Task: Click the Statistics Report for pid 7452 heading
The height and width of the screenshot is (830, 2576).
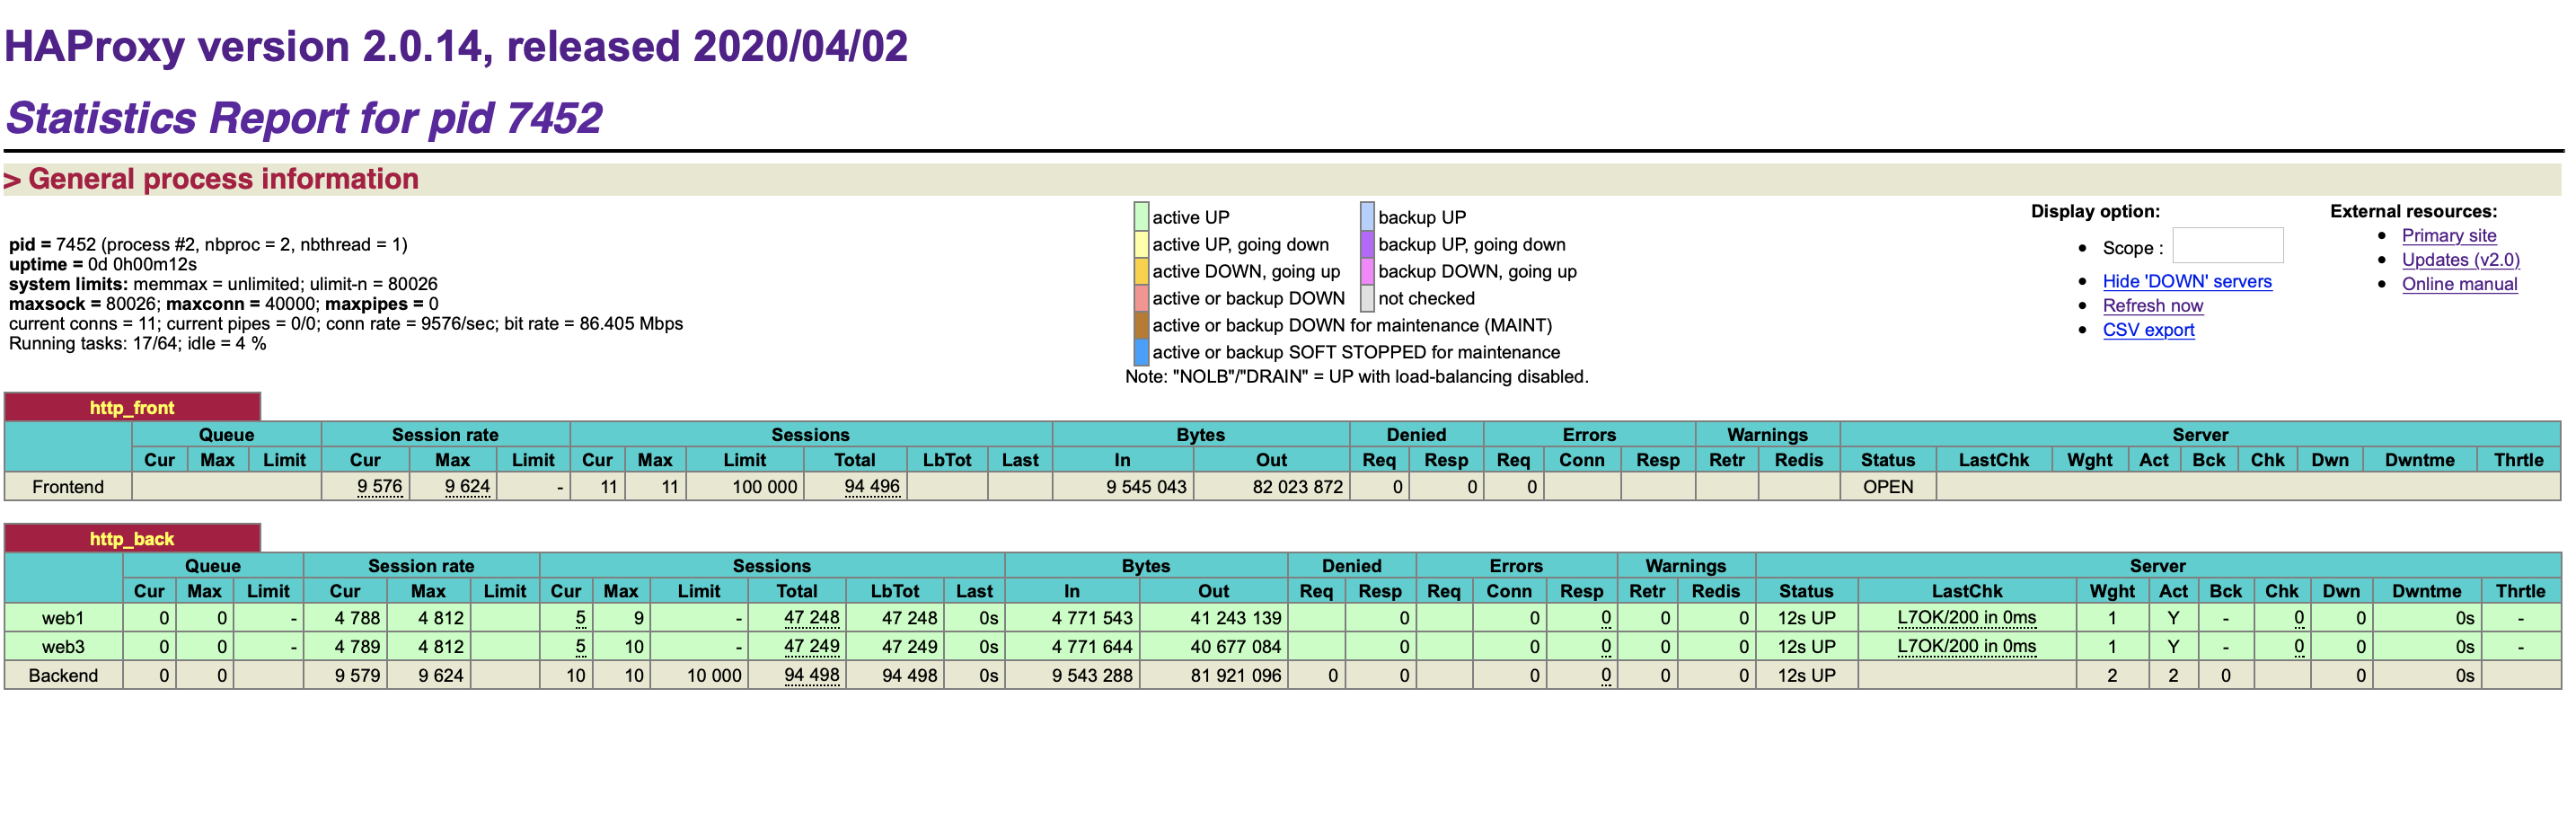Action: click(304, 118)
